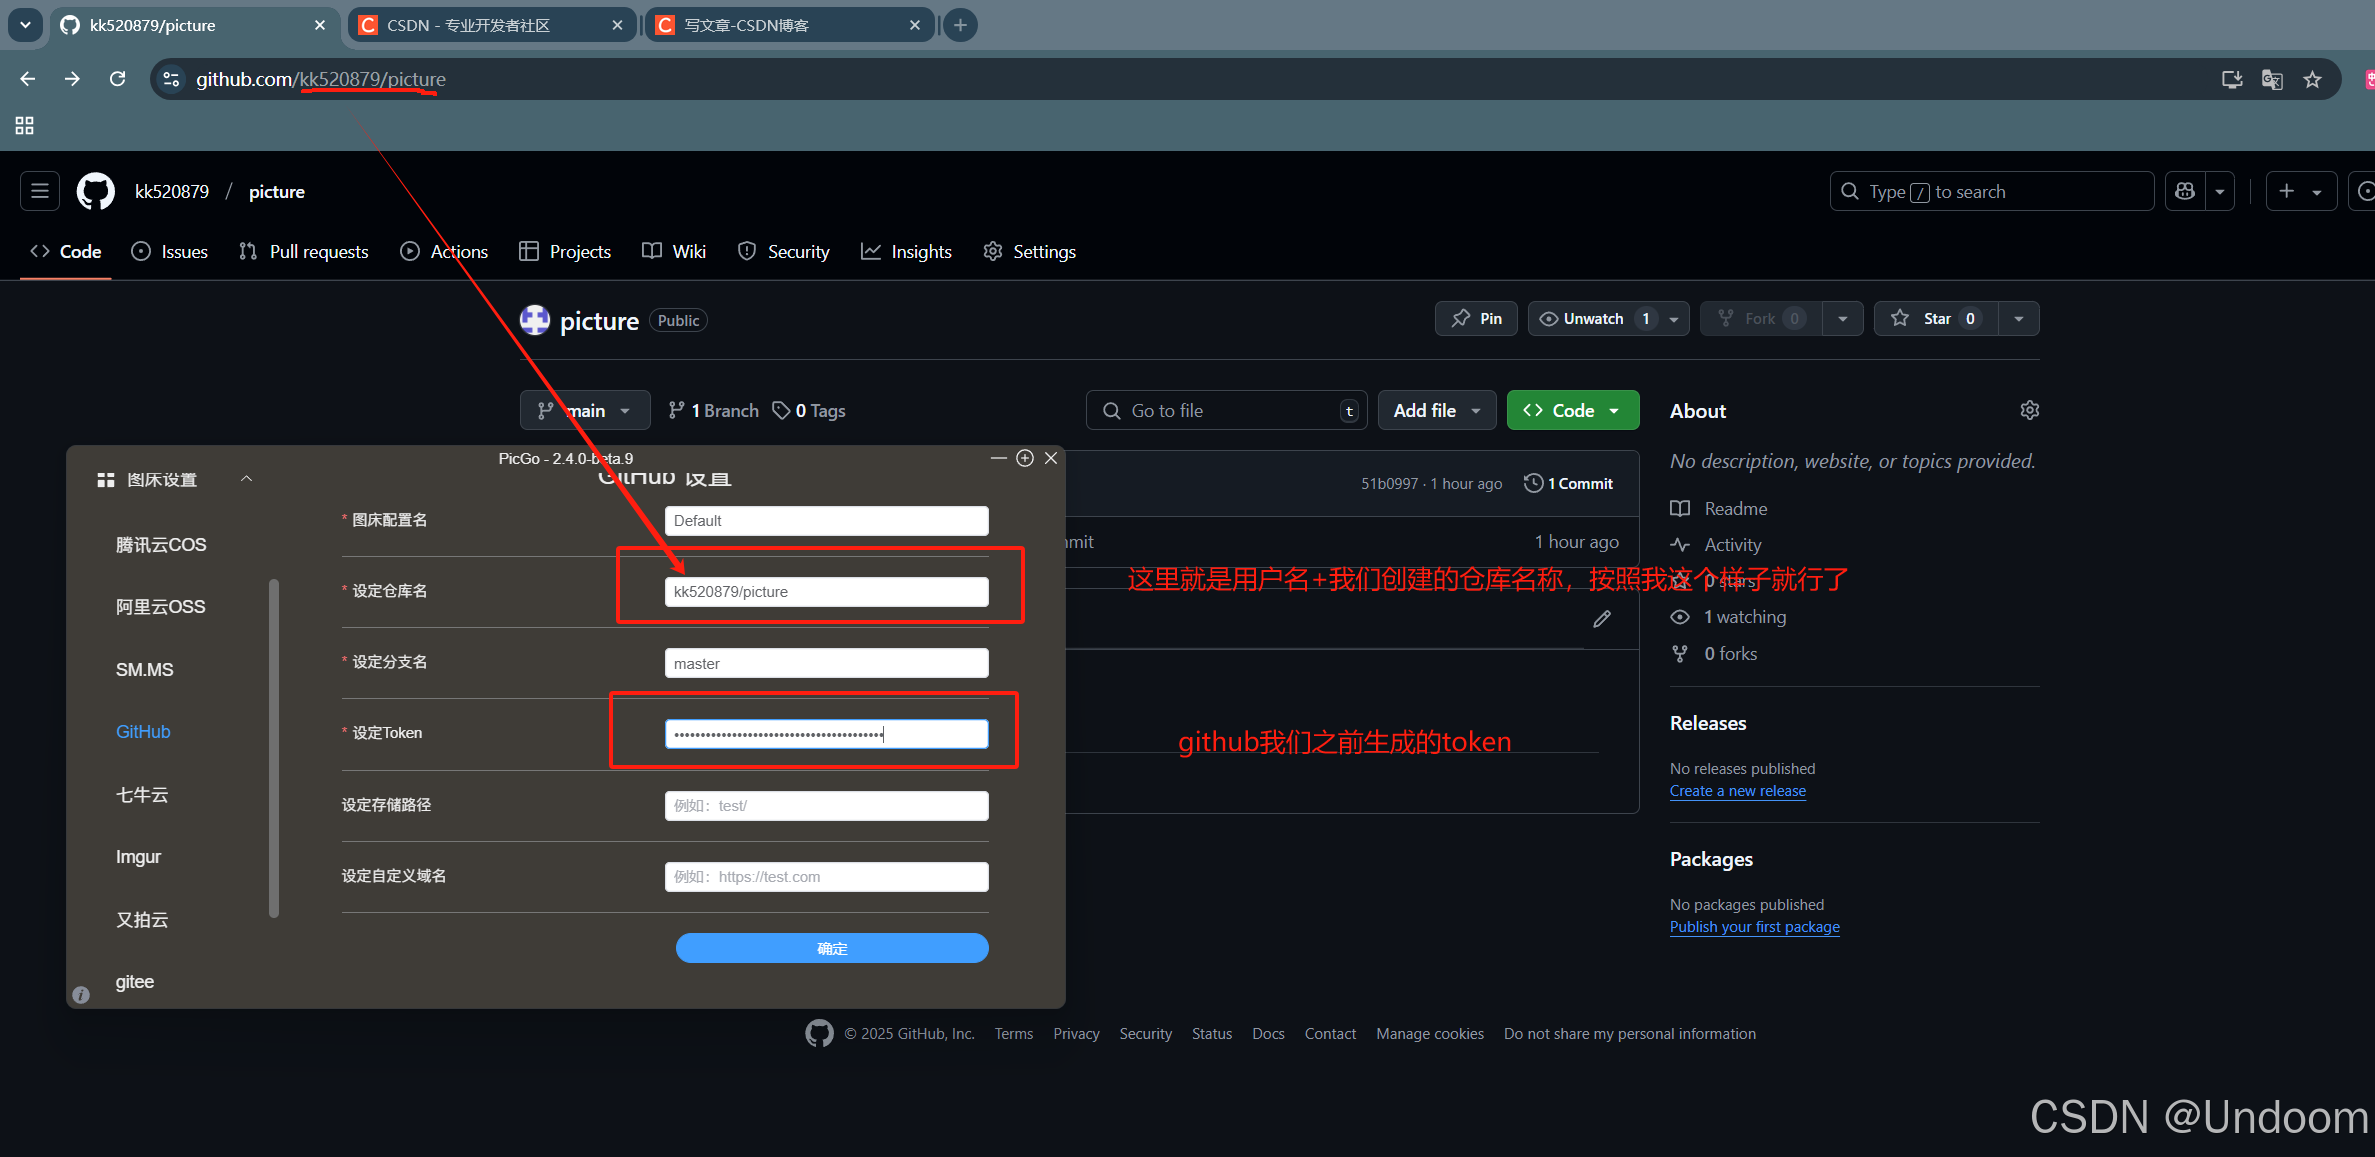Screen dimensions: 2375x1157
Task: Click the 设定存储路径 input field
Action: point(827,806)
